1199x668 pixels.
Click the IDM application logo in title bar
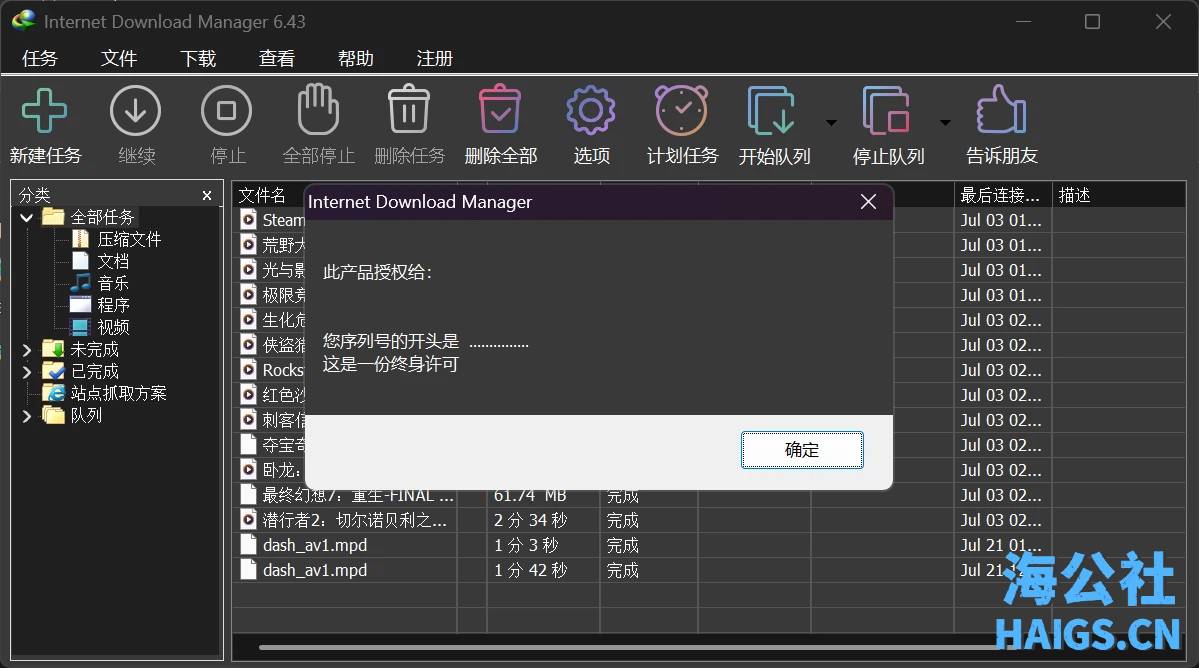pos(24,21)
